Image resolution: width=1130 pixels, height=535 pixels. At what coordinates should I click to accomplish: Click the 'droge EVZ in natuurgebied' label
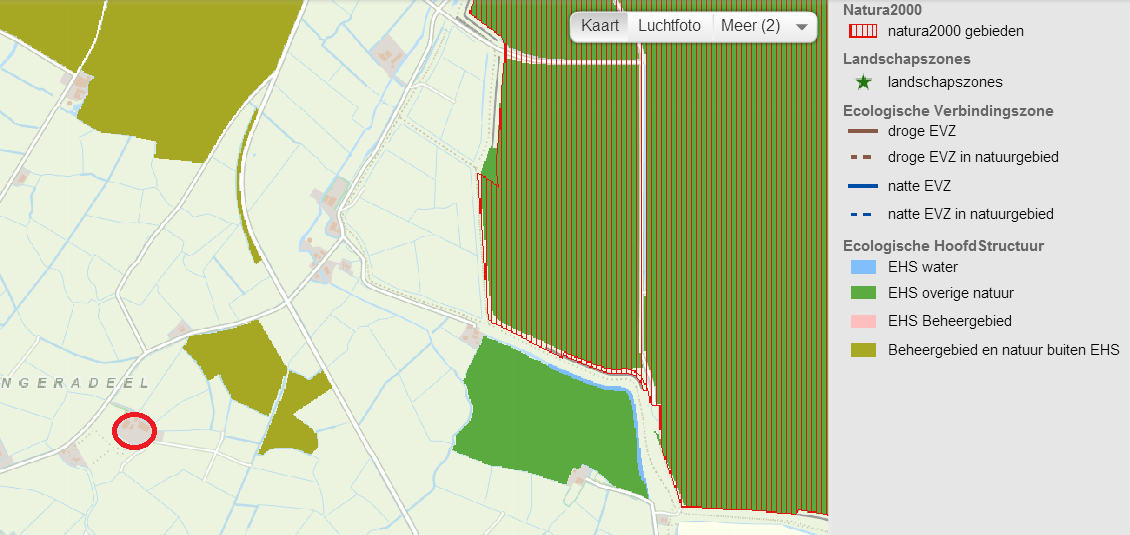pos(973,156)
